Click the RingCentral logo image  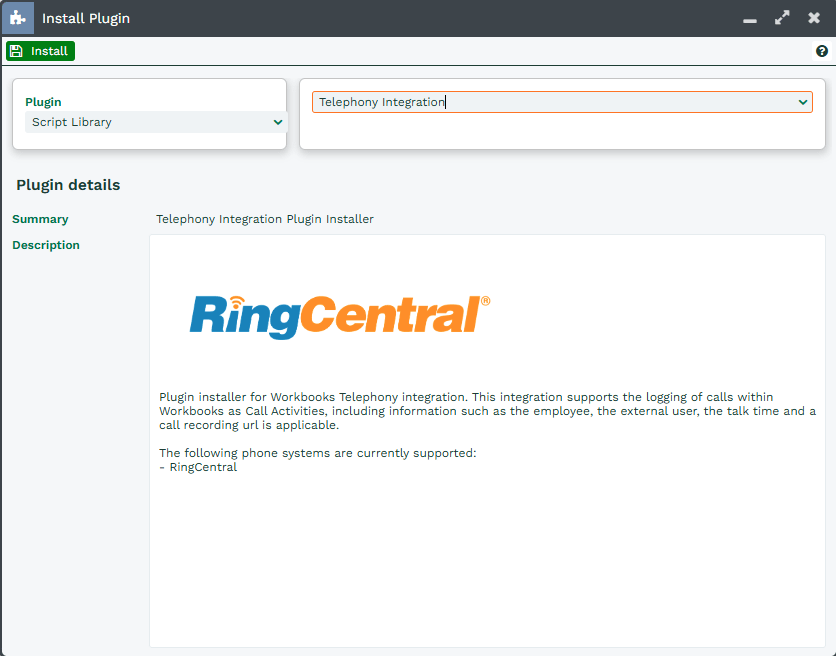[340, 315]
